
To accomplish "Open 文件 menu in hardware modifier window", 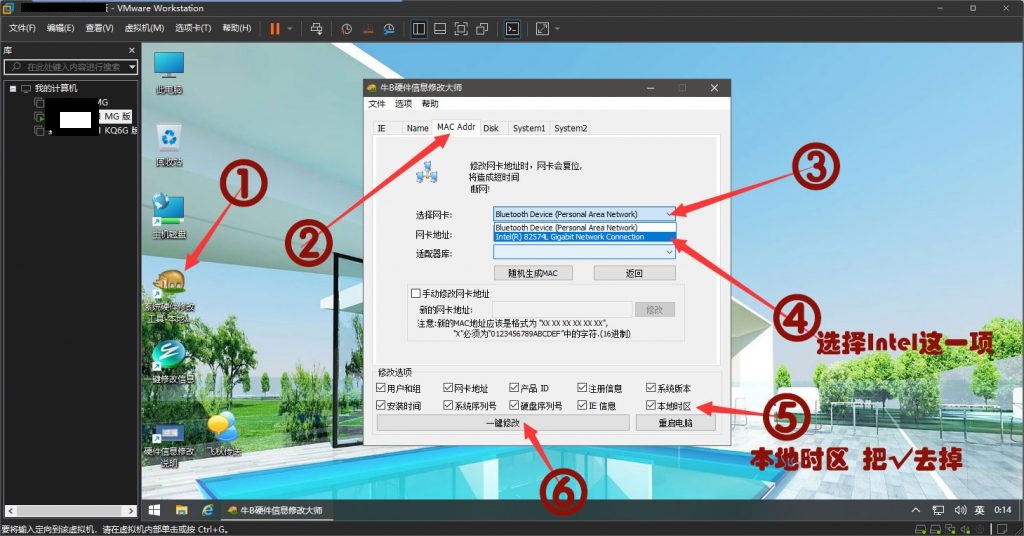I will 377,104.
